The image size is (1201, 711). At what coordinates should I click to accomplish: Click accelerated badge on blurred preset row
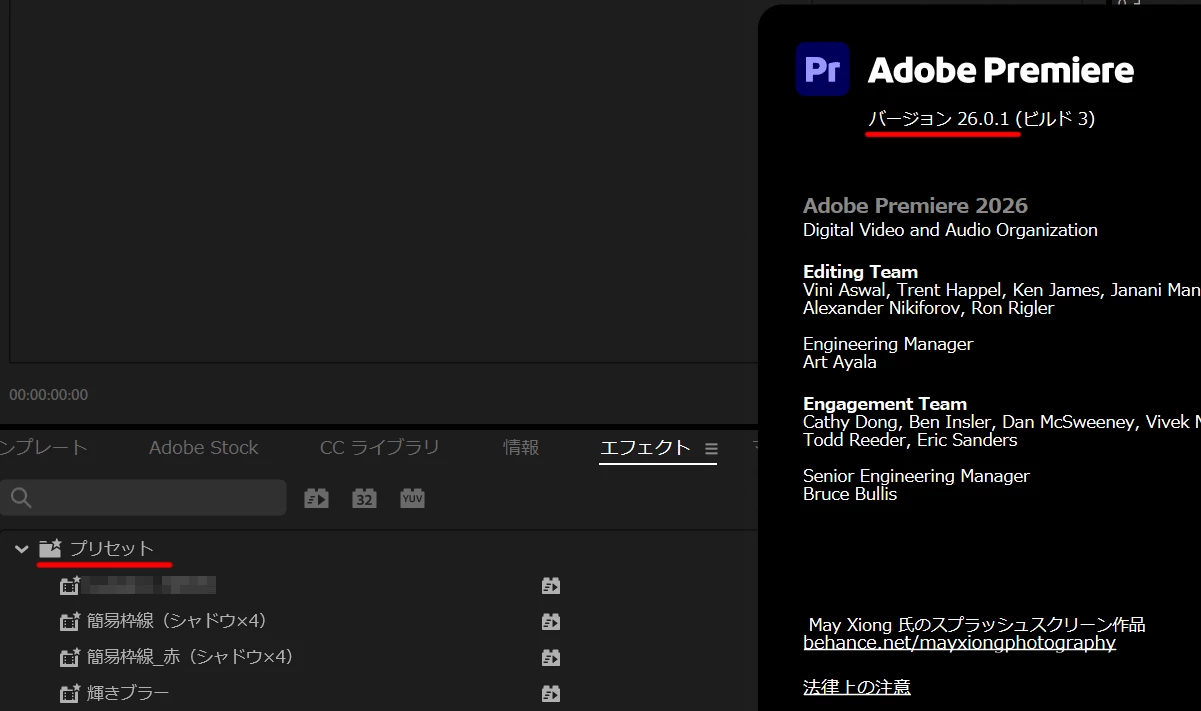tap(550, 586)
